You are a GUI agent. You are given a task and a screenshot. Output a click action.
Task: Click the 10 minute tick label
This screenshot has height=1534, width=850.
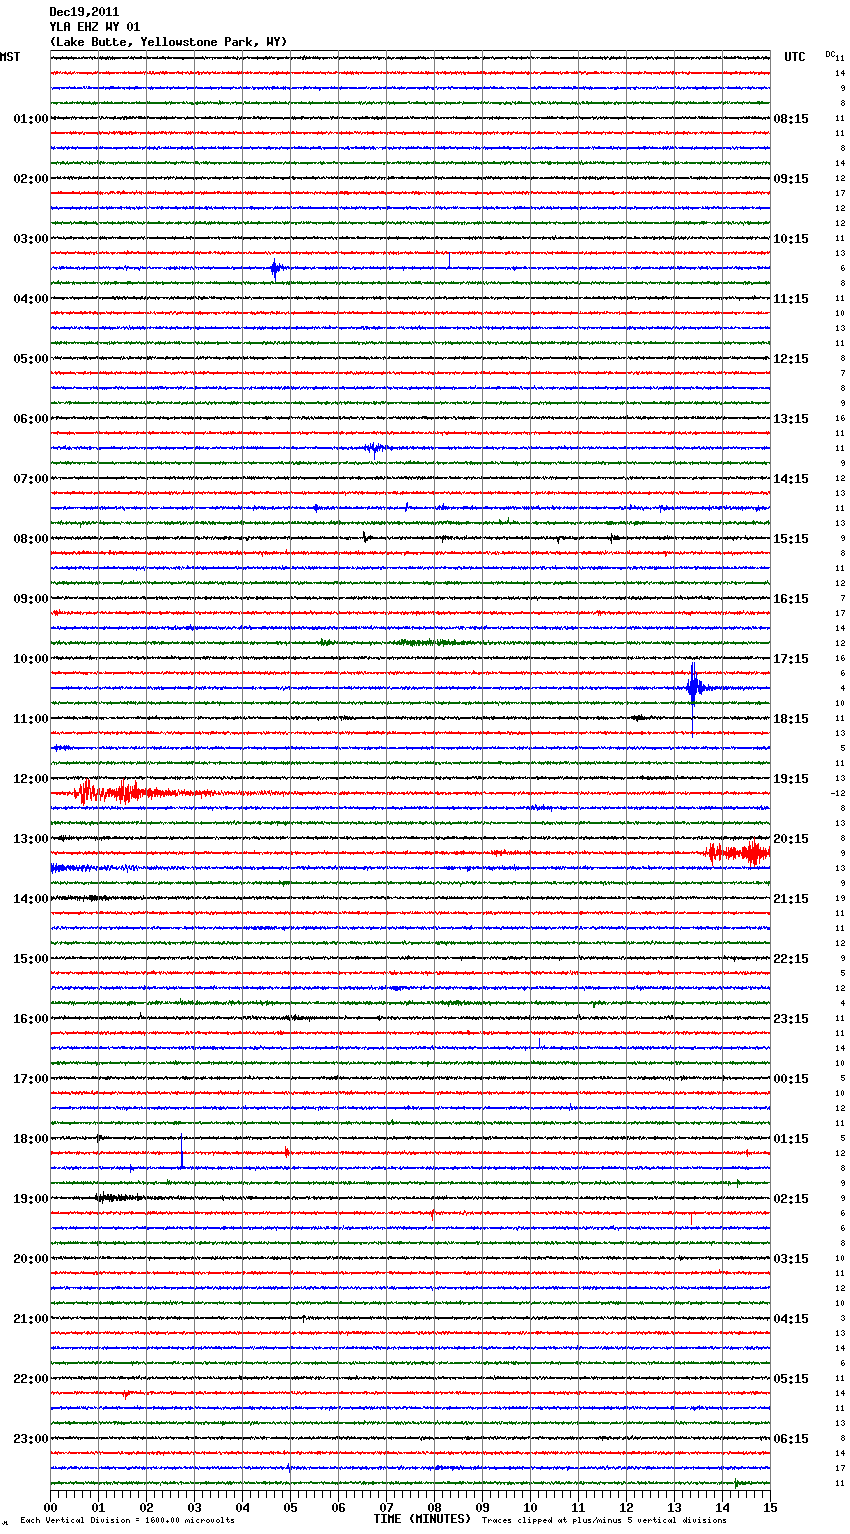pos(530,1507)
